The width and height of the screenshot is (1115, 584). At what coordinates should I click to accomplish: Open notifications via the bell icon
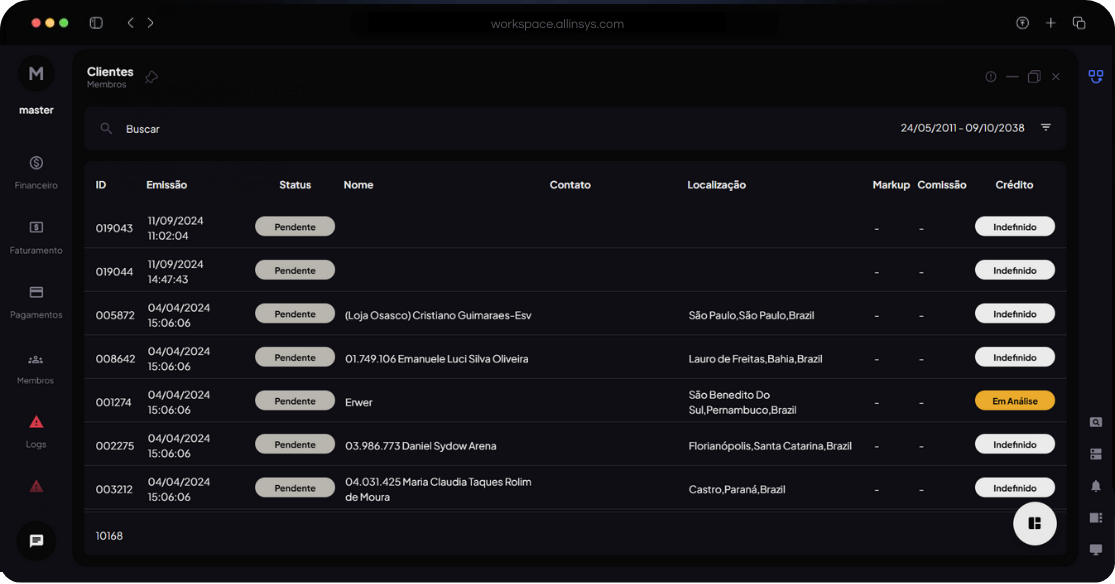click(1095, 485)
